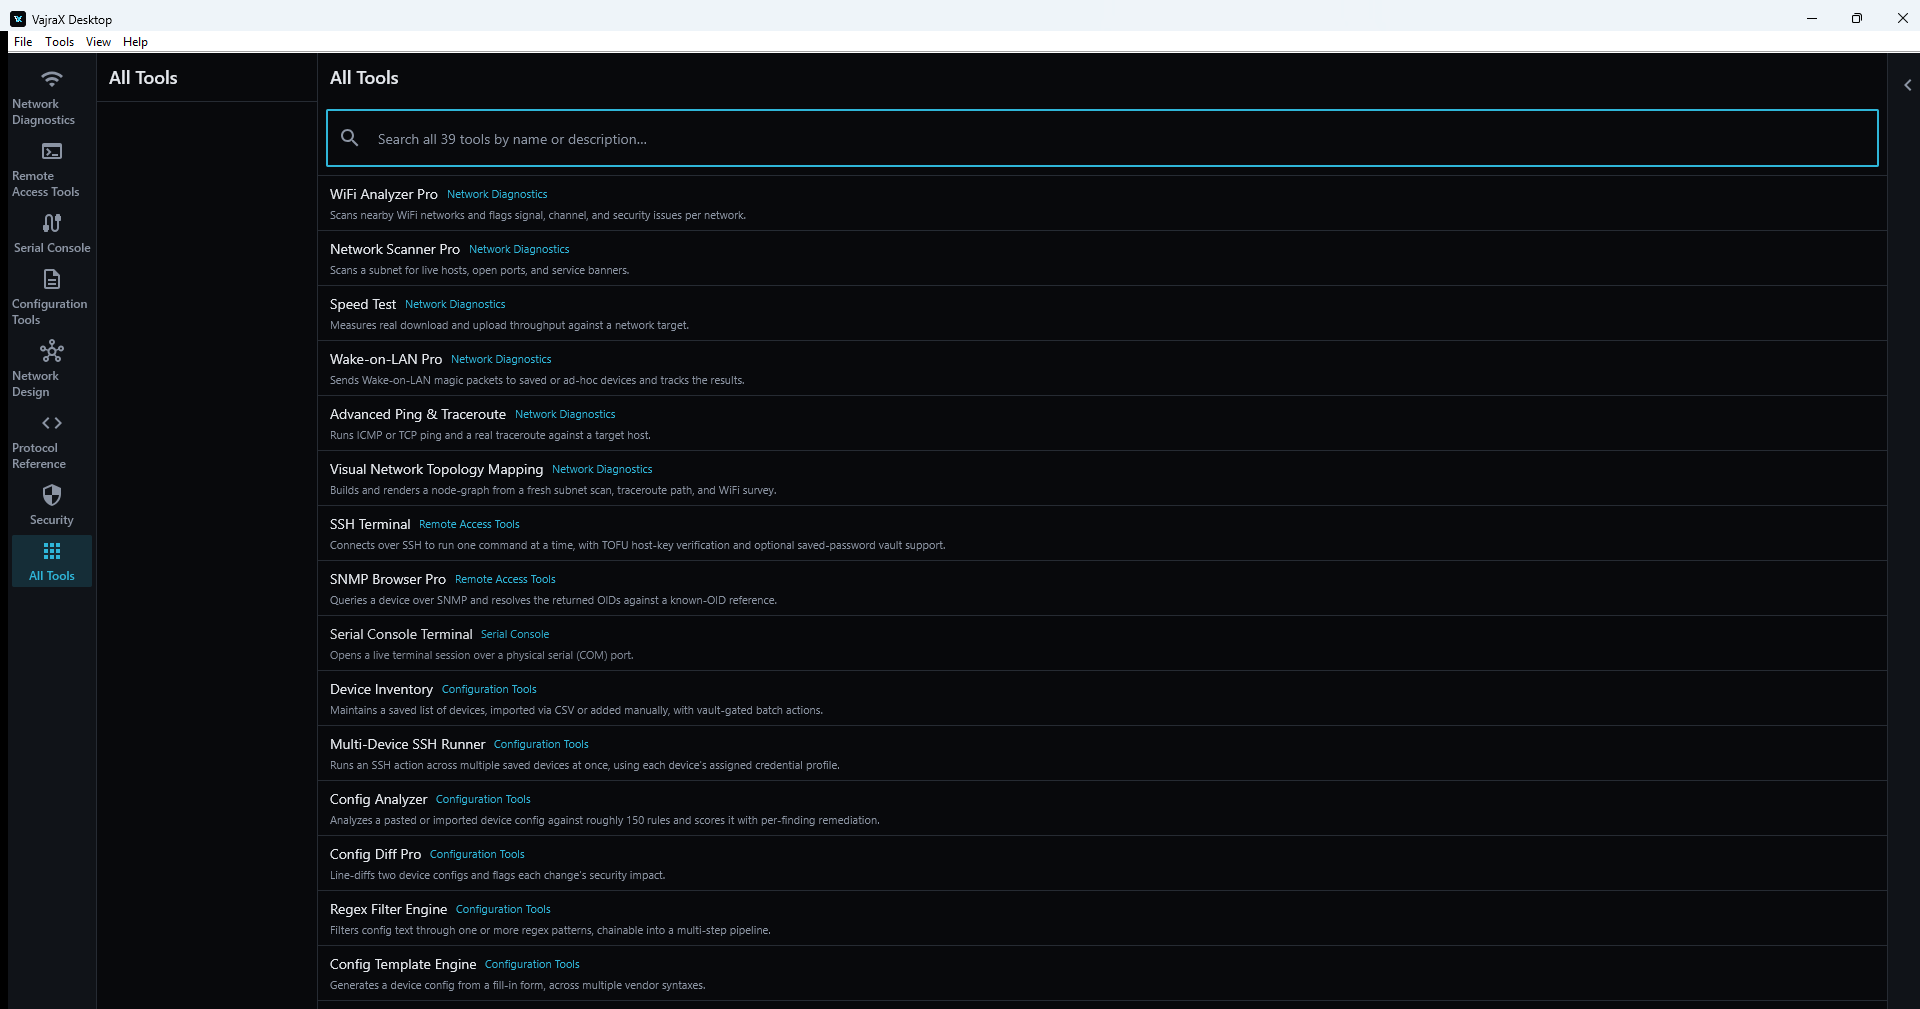1920x1009 pixels.
Task: Open the File menu
Action: pos(23,42)
